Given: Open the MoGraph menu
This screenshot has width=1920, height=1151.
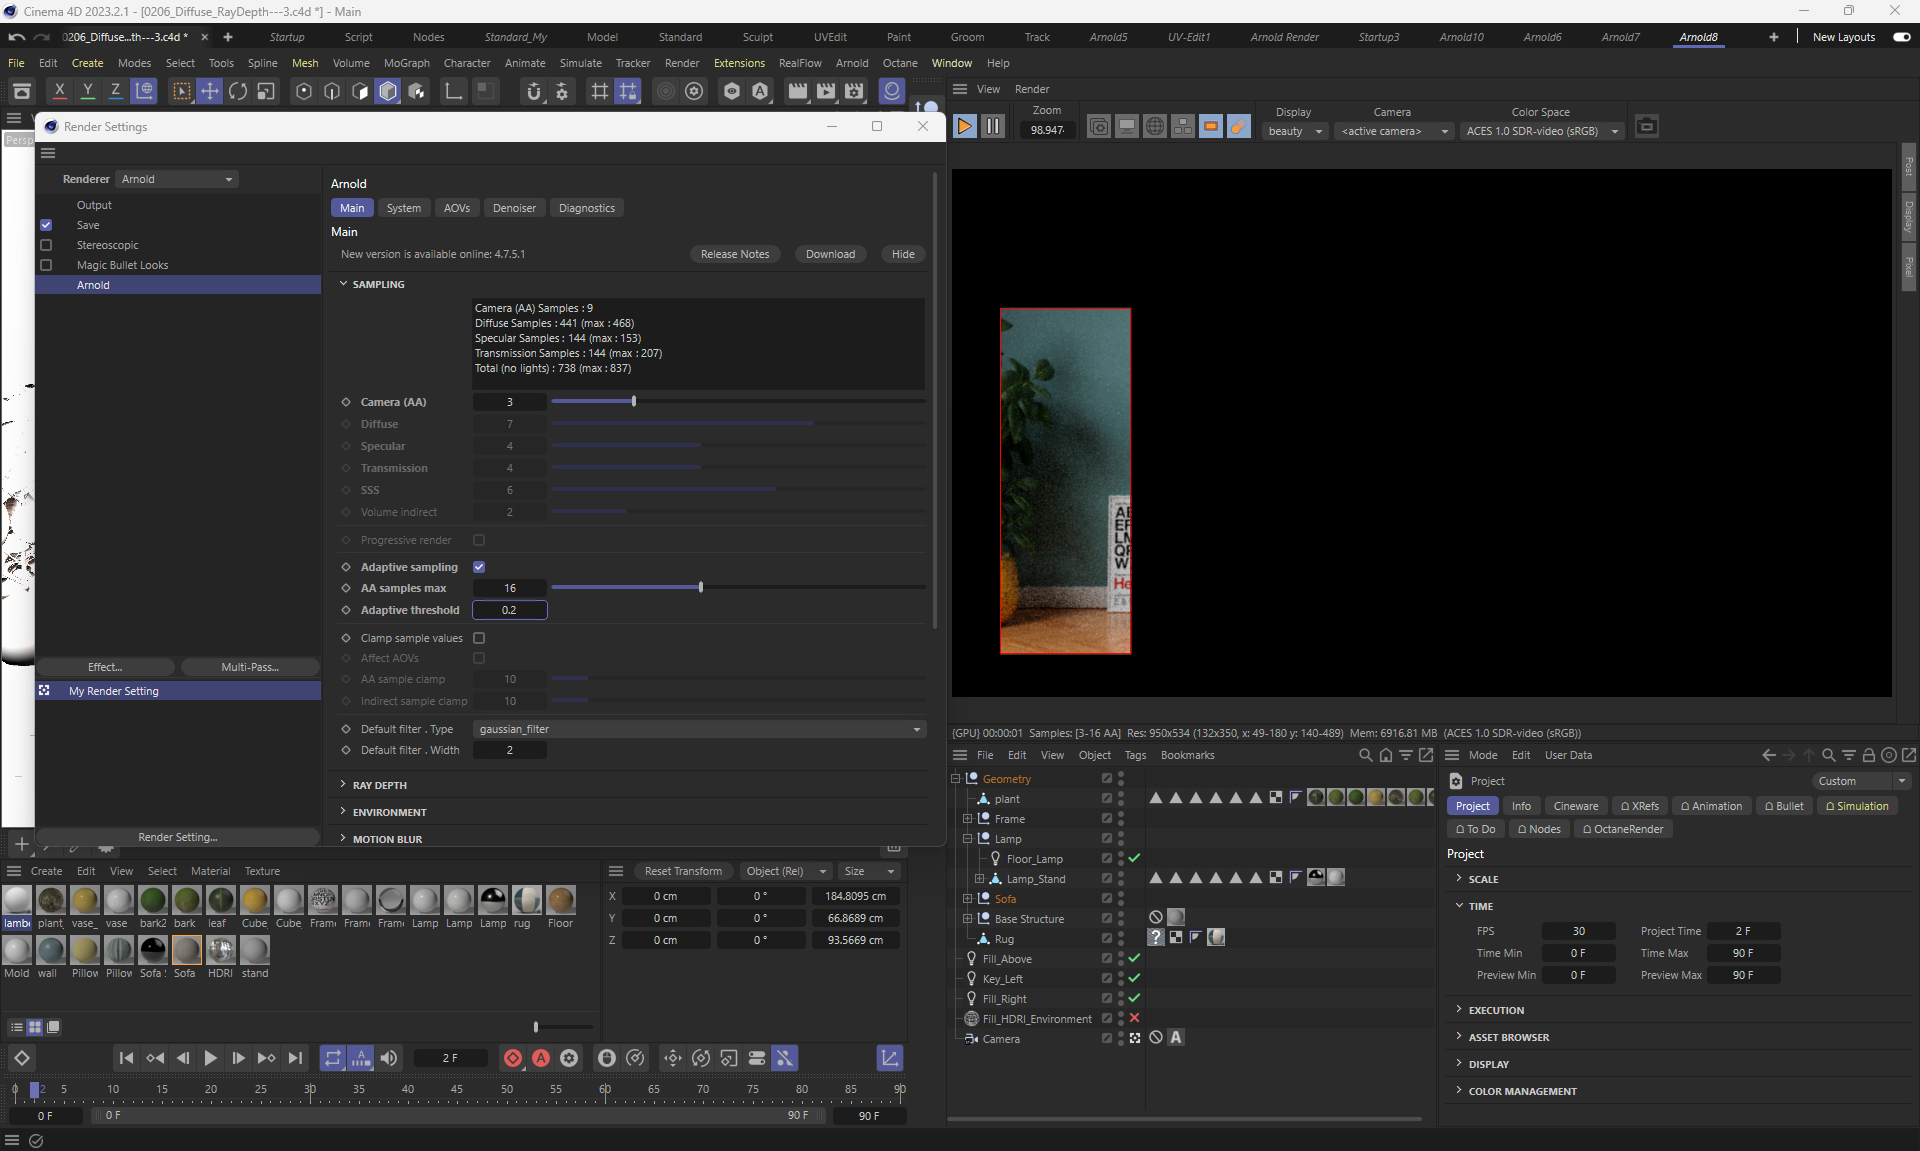Looking at the screenshot, I should point(406,63).
